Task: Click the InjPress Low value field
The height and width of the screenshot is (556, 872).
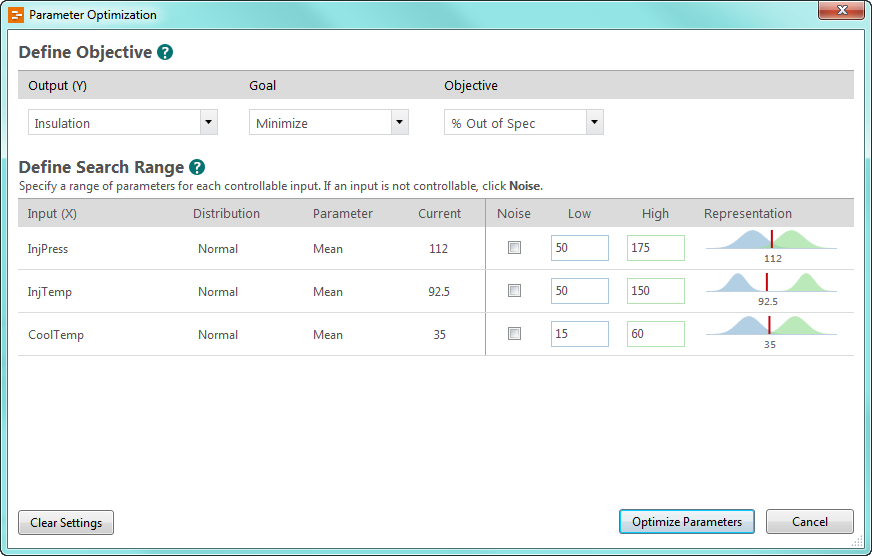Action: pyautogui.click(x=579, y=248)
